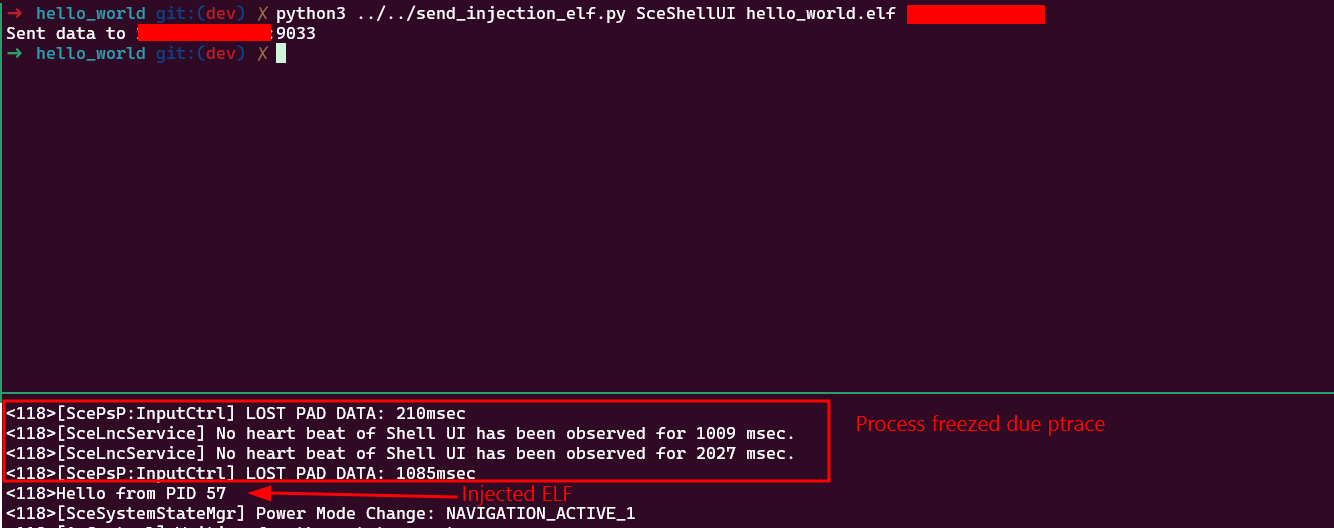Click the Hello from PID 57 log line
Viewport: 1334px width, 528px height.
click(117, 493)
